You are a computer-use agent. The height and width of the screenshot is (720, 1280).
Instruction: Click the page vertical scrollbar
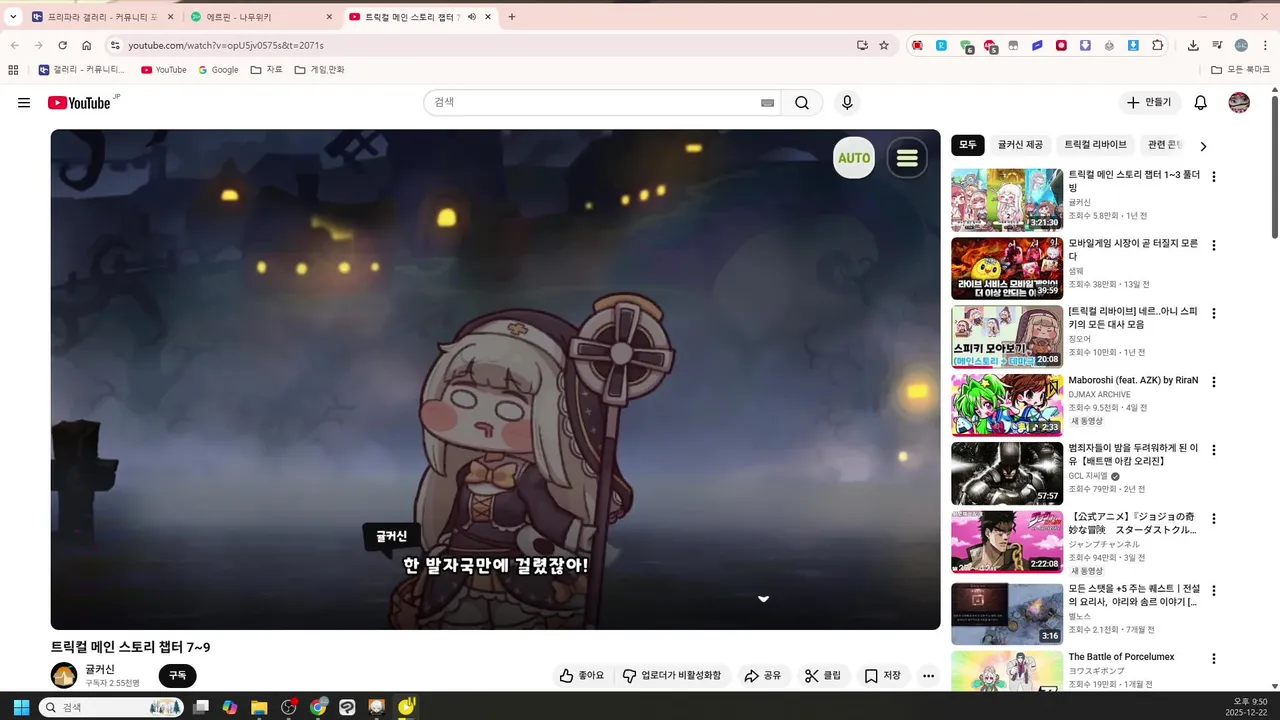(1274, 166)
